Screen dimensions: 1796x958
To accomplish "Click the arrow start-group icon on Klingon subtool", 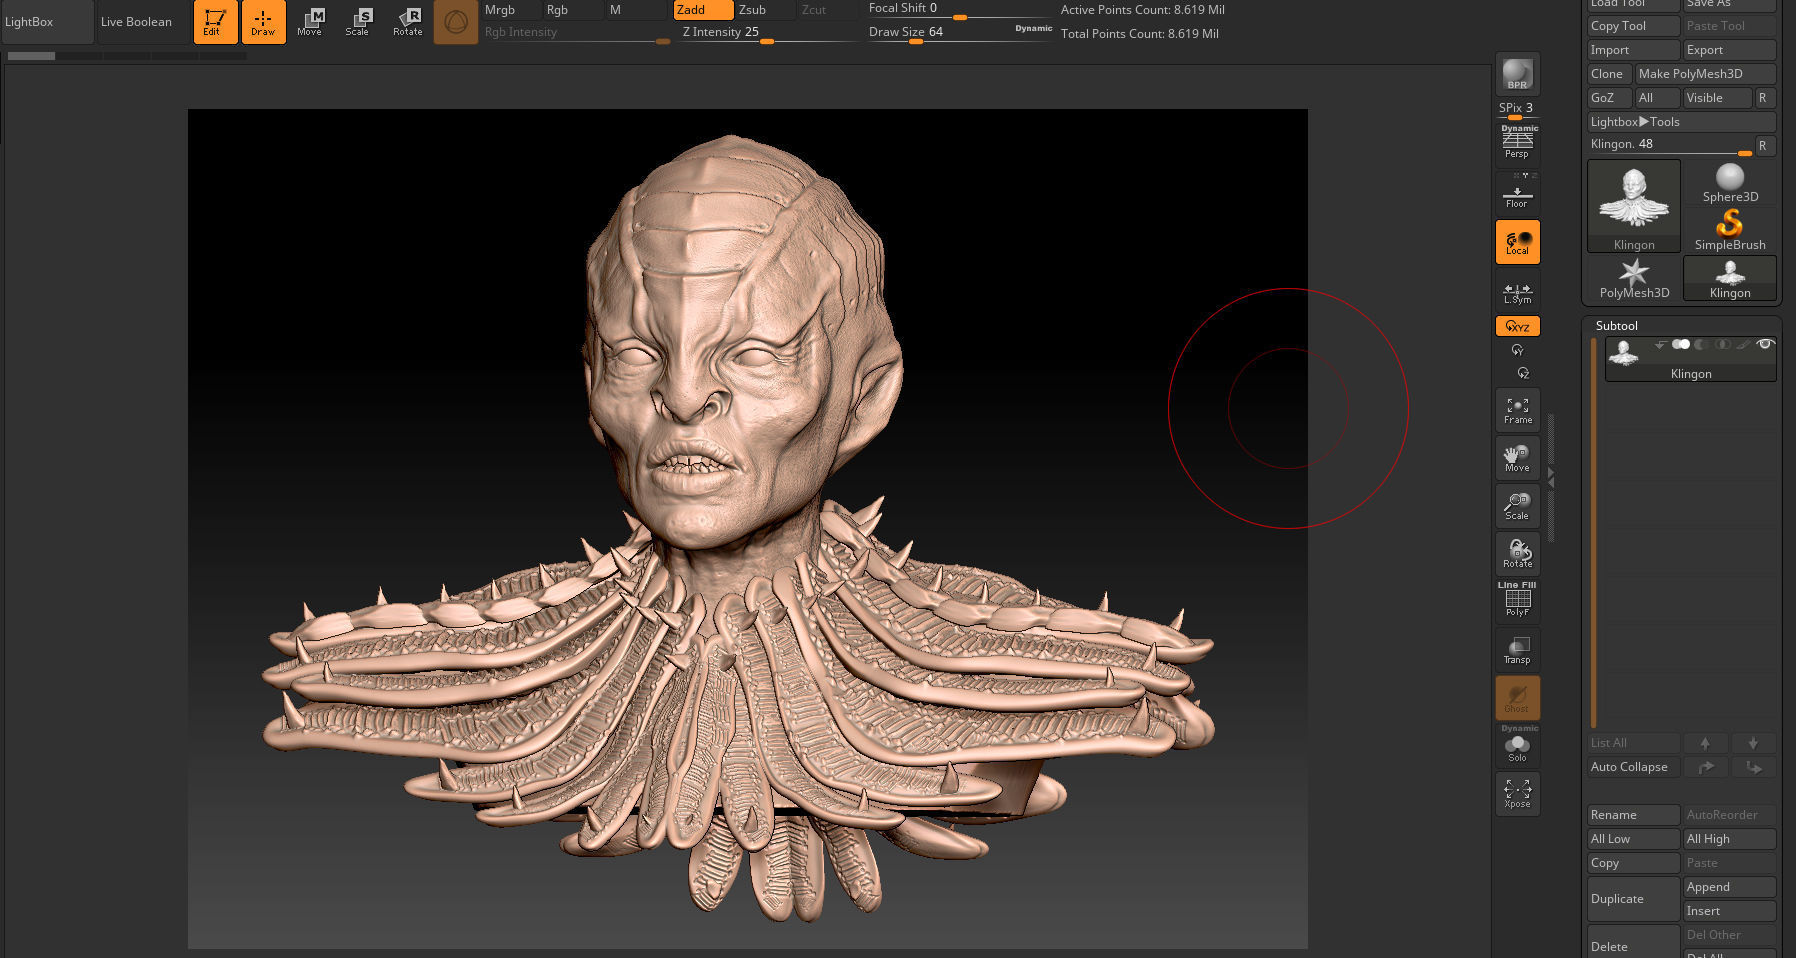I will (x=1660, y=344).
